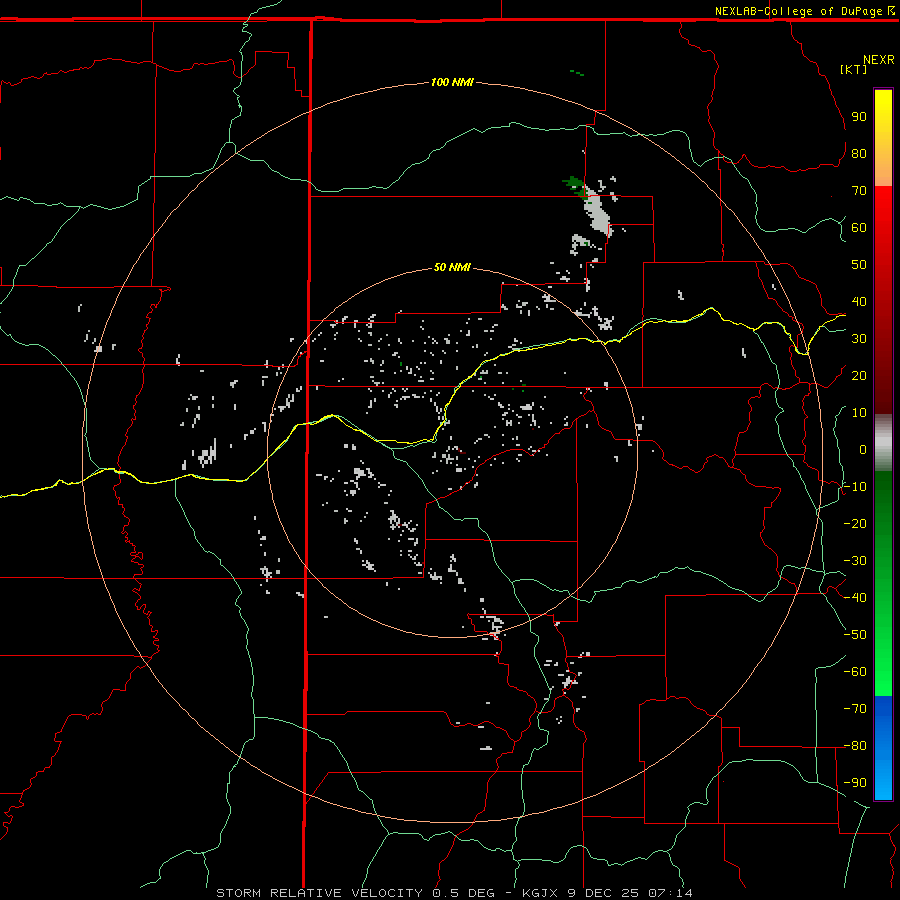Click the -50 value on the velocity scale

click(x=855, y=635)
